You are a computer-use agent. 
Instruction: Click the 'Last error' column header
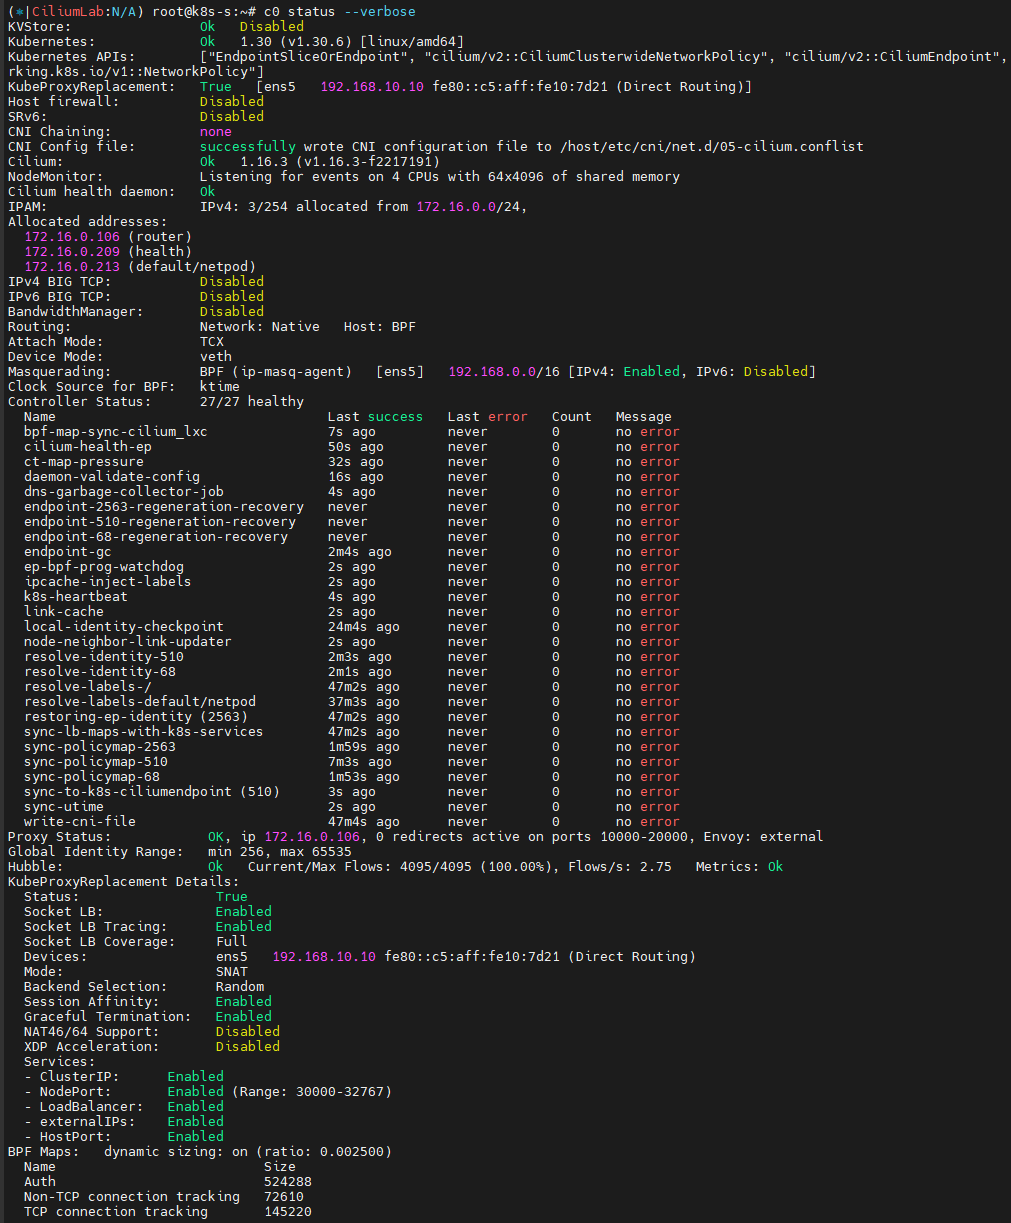[487, 416]
